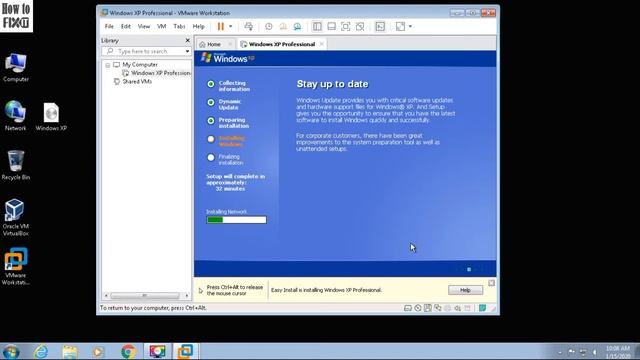Open the Network desktop icon

coord(16,116)
